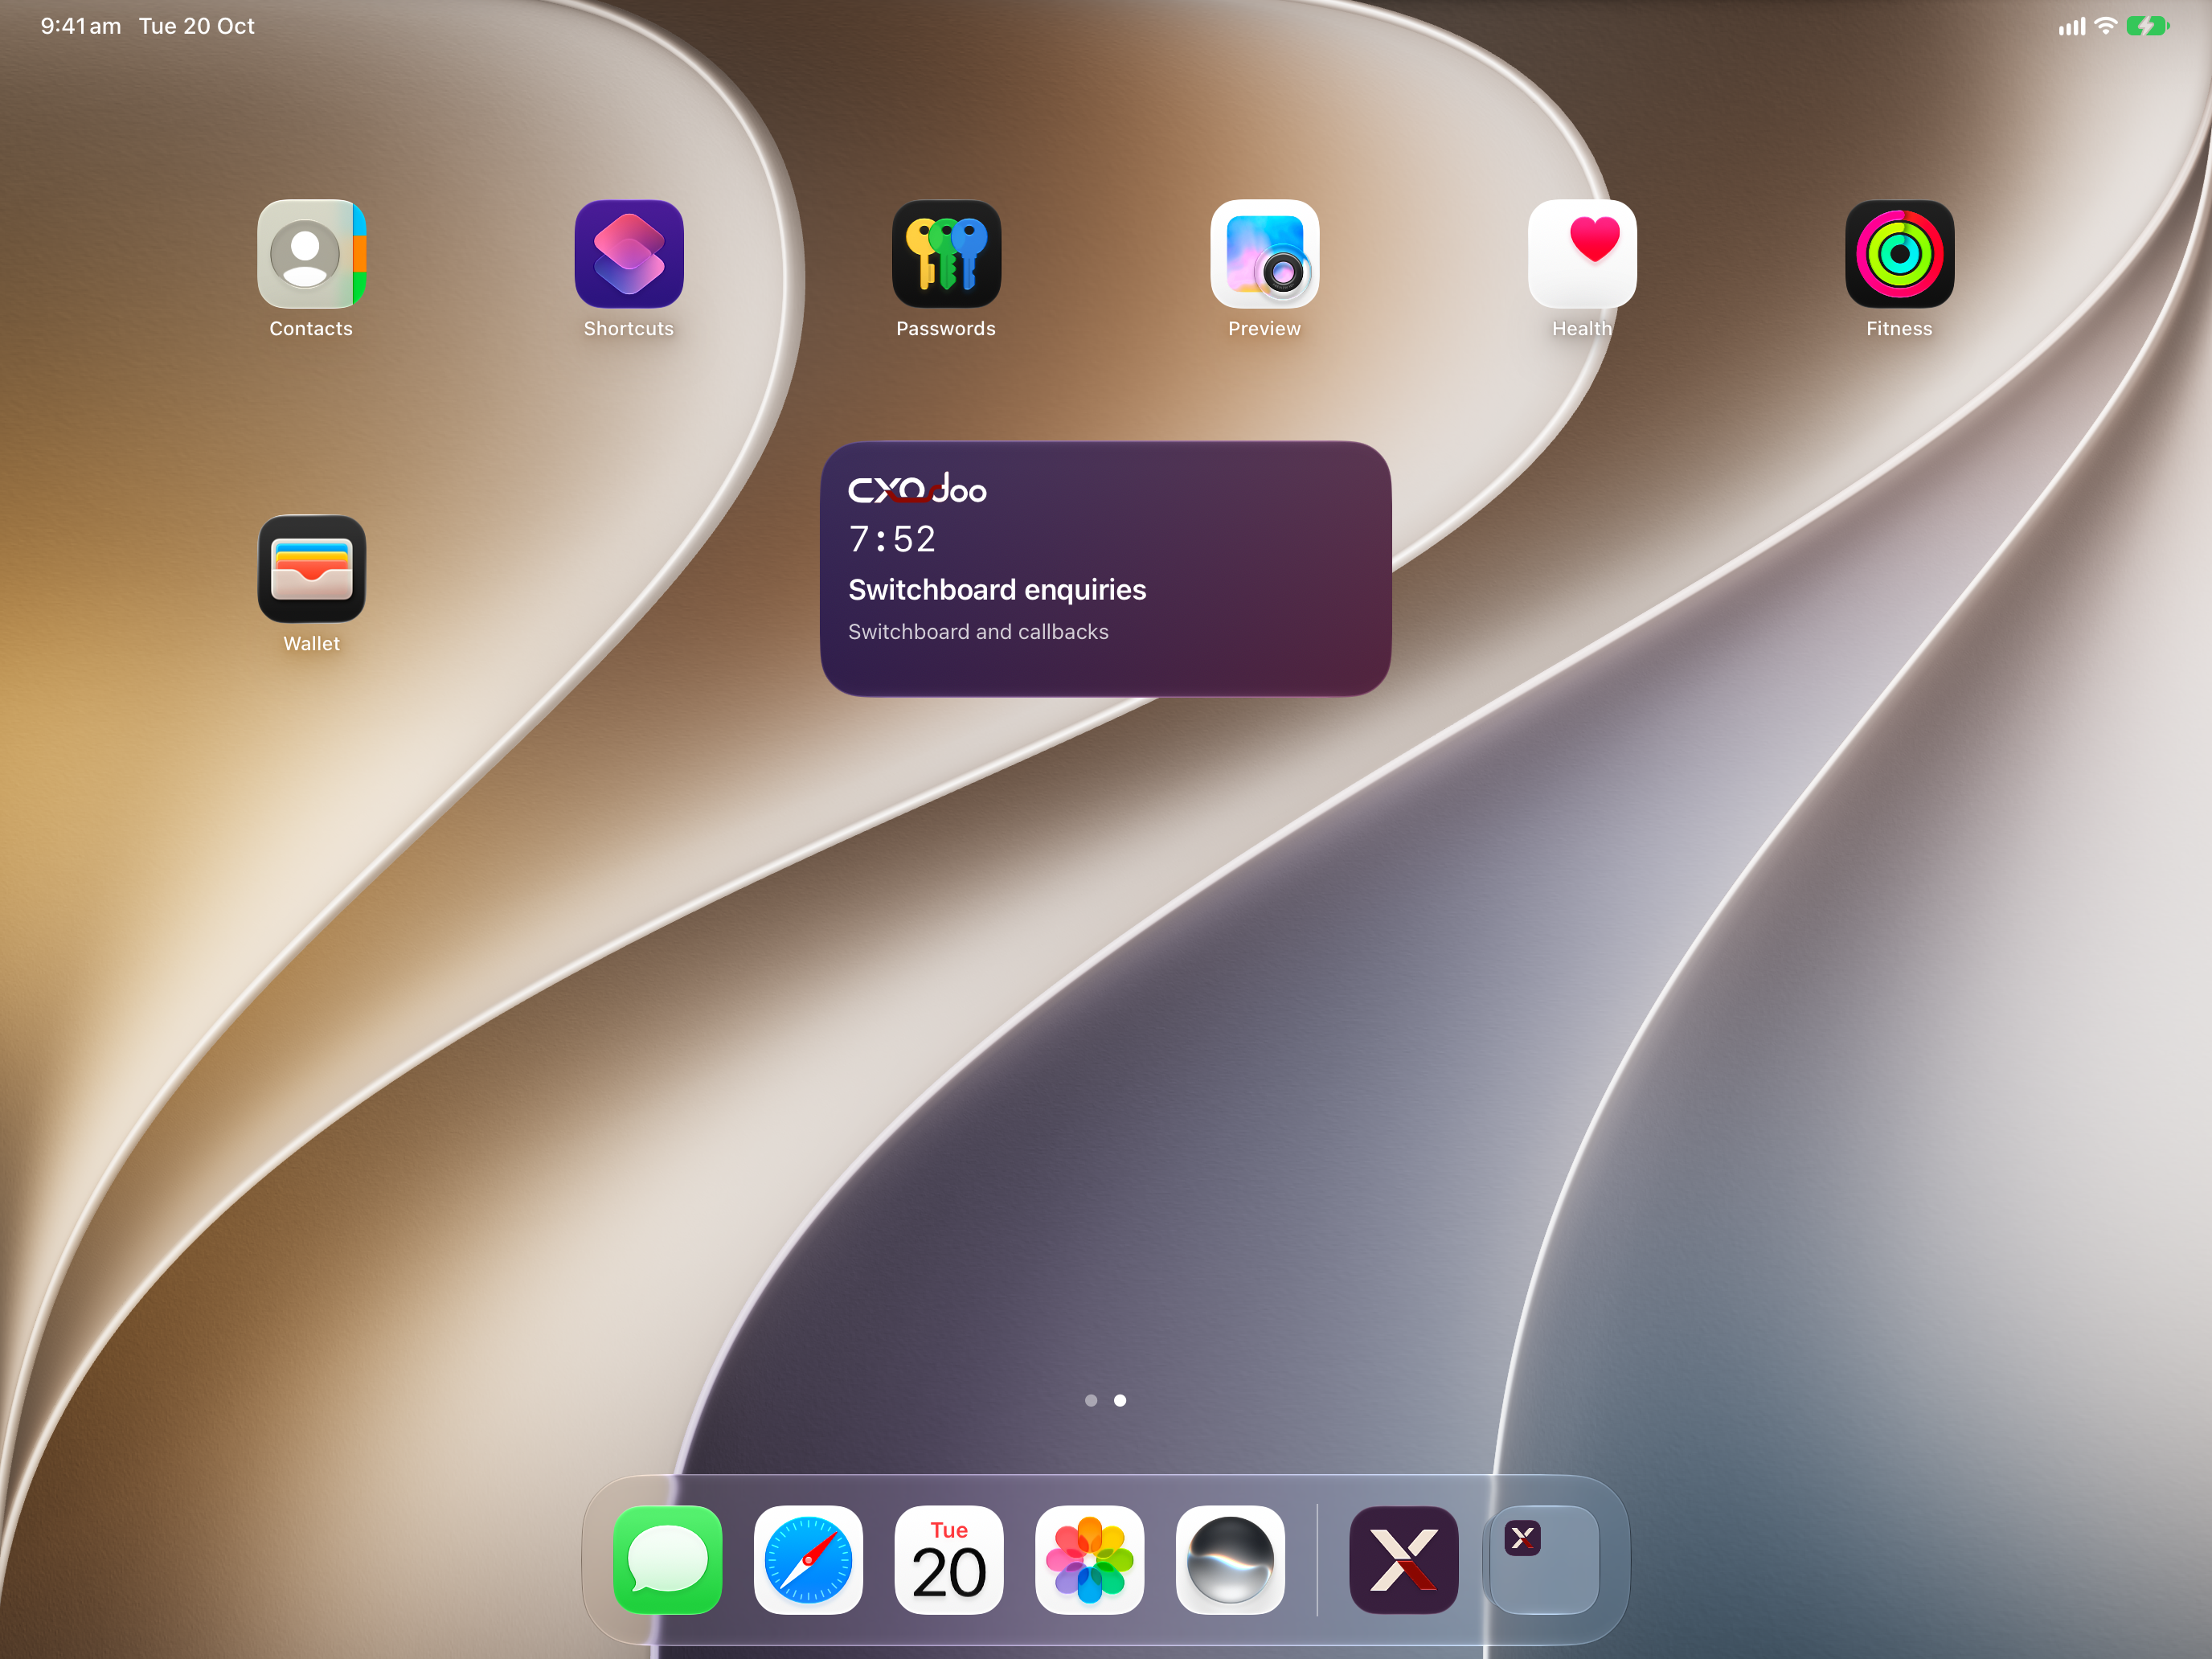Tap the Switchboard enquiries widget title
Image resolution: width=2212 pixels, height=1659 pixels.
tap(997, 590)
